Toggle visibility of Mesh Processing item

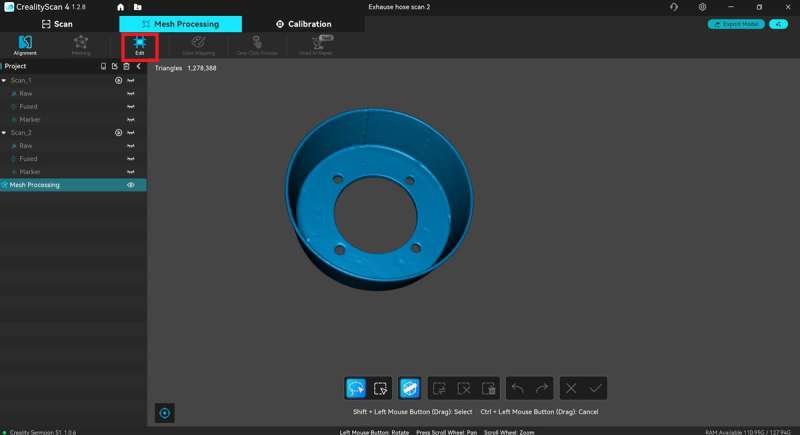(130, 185)
